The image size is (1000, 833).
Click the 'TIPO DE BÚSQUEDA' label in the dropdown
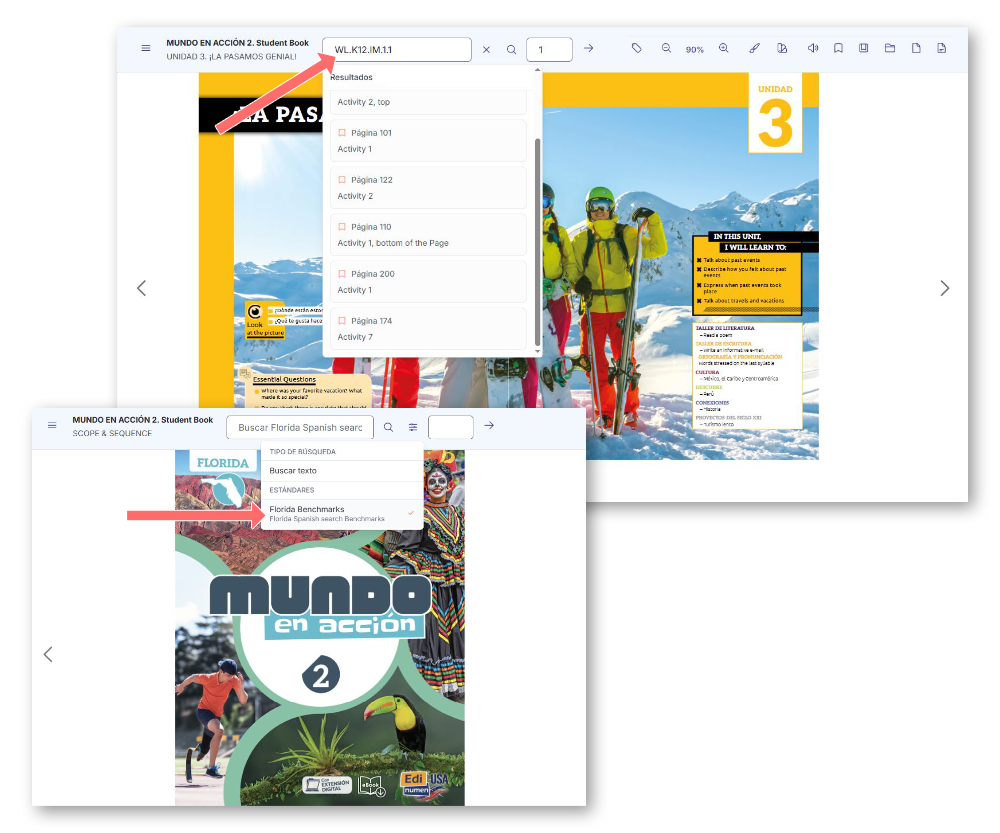[x=302, y=452]
